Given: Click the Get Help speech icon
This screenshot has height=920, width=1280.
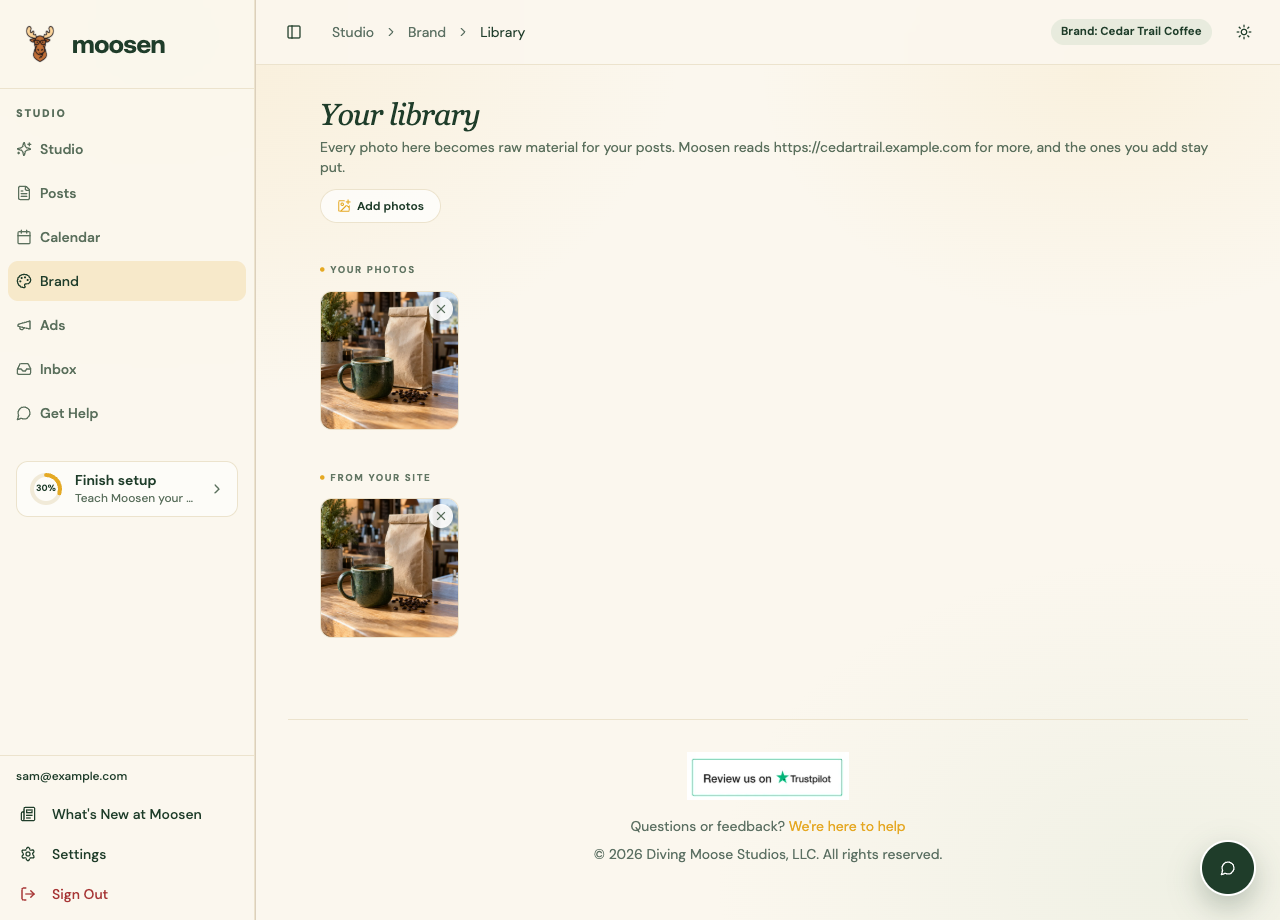Looking at the screenshot, I should pos(24,413).
